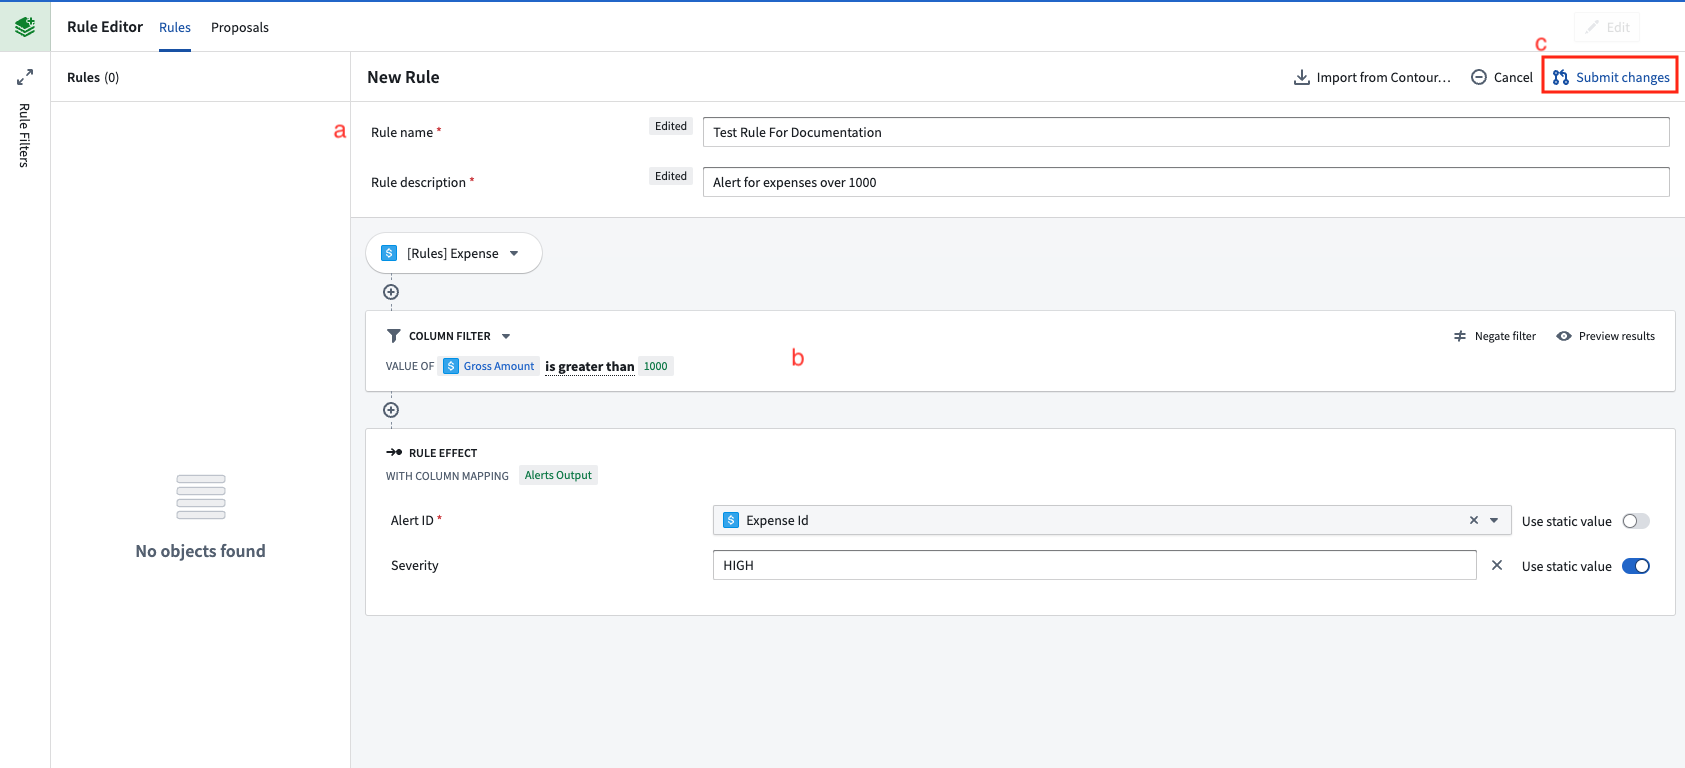The width and height of the screenshot is (1685, 768).
Task: Open the [Rules] Expense object dropdown
Action: coord(454,253)
